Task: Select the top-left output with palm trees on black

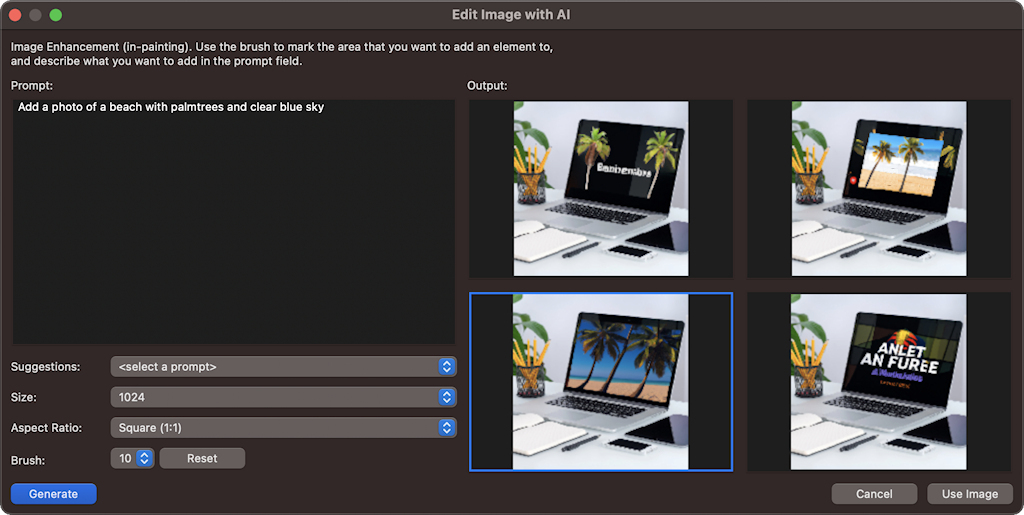Action: (600, 188)
